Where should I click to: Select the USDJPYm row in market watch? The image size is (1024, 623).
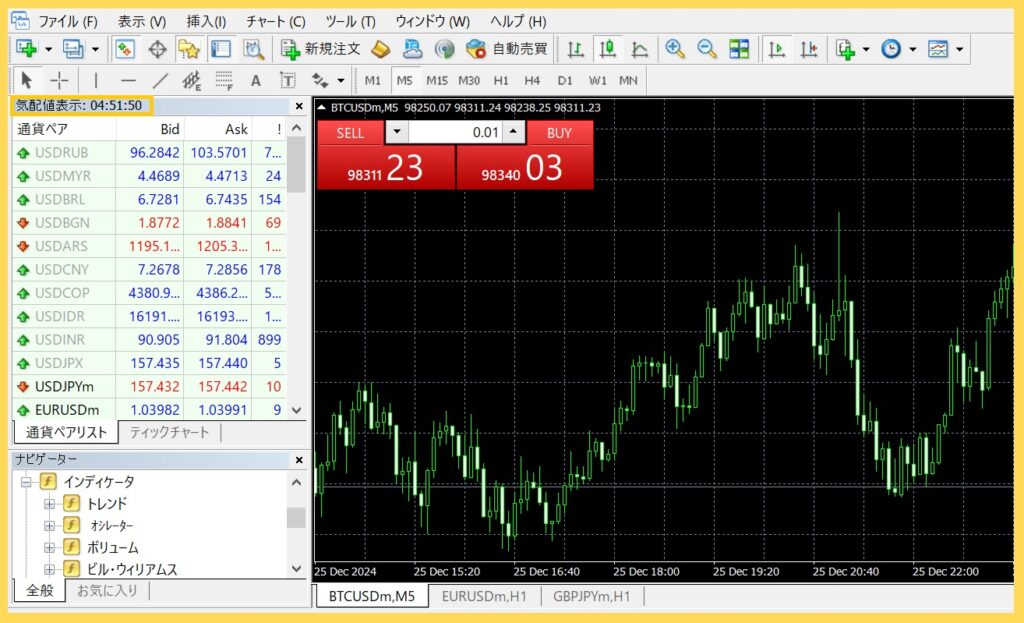pos(70,386)
